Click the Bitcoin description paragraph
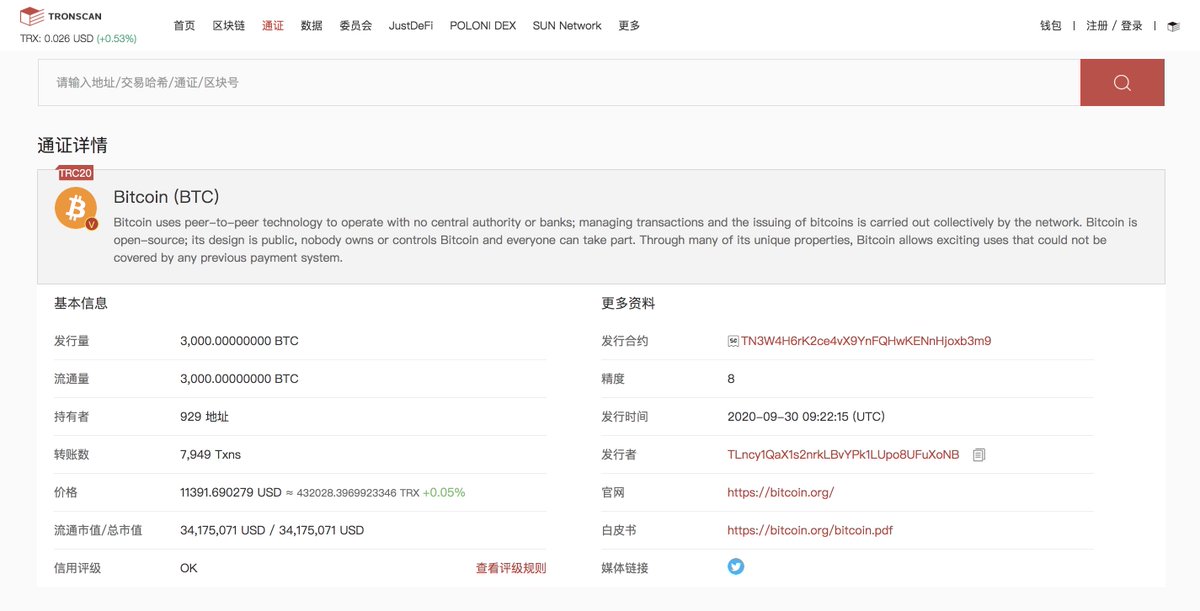This screenshot has width=1200, height=611. click(x=625, y=240)
